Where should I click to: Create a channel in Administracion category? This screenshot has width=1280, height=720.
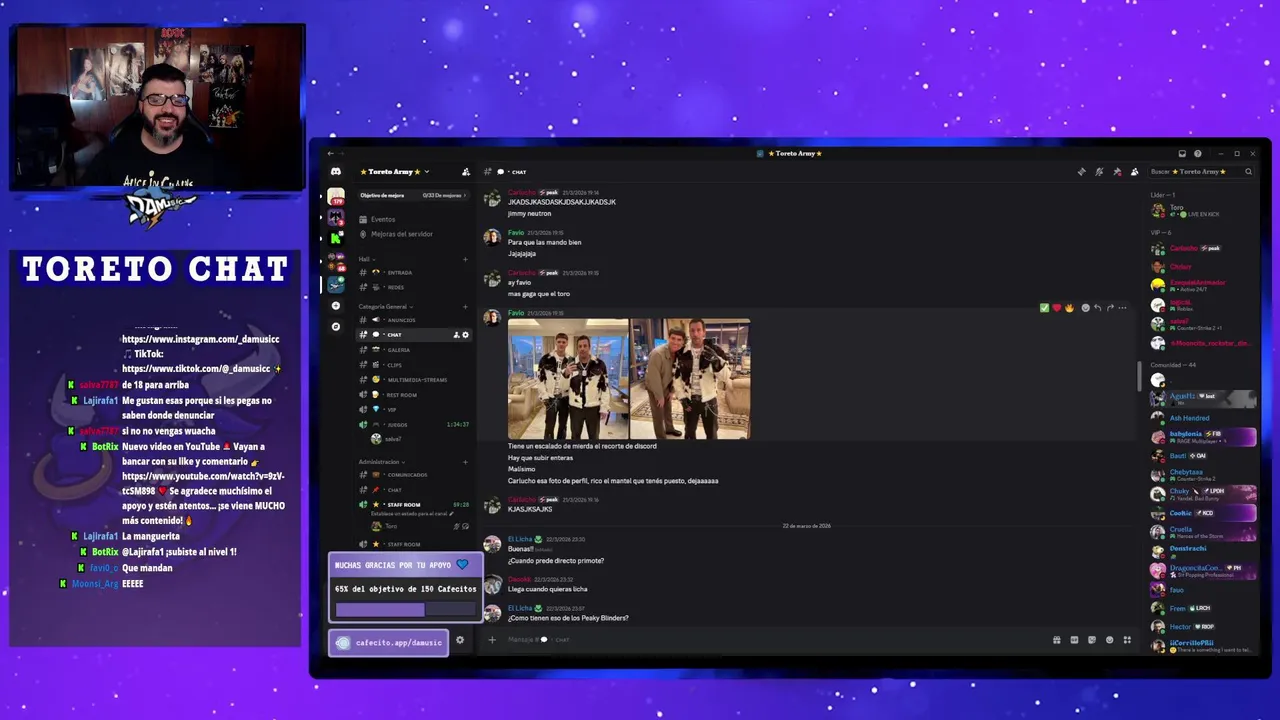(x=465, y=462)
